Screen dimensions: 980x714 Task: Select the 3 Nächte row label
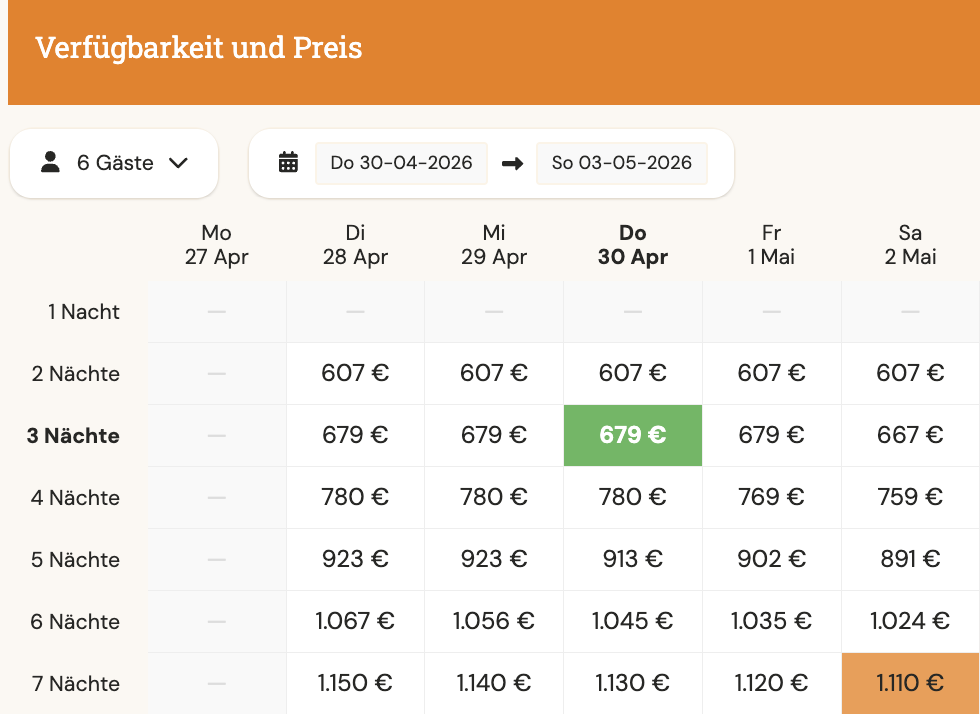click(x=73, y=436)
